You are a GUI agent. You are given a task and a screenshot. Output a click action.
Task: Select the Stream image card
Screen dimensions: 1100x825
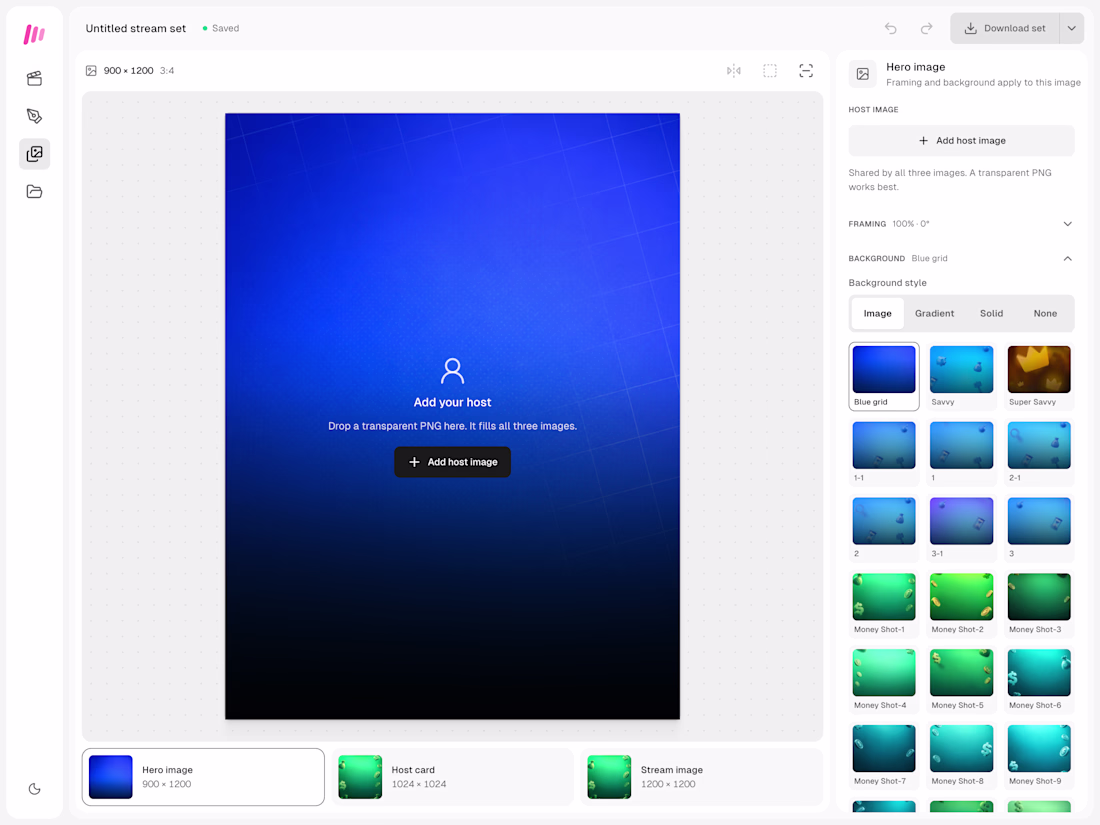tap(702, 777)
